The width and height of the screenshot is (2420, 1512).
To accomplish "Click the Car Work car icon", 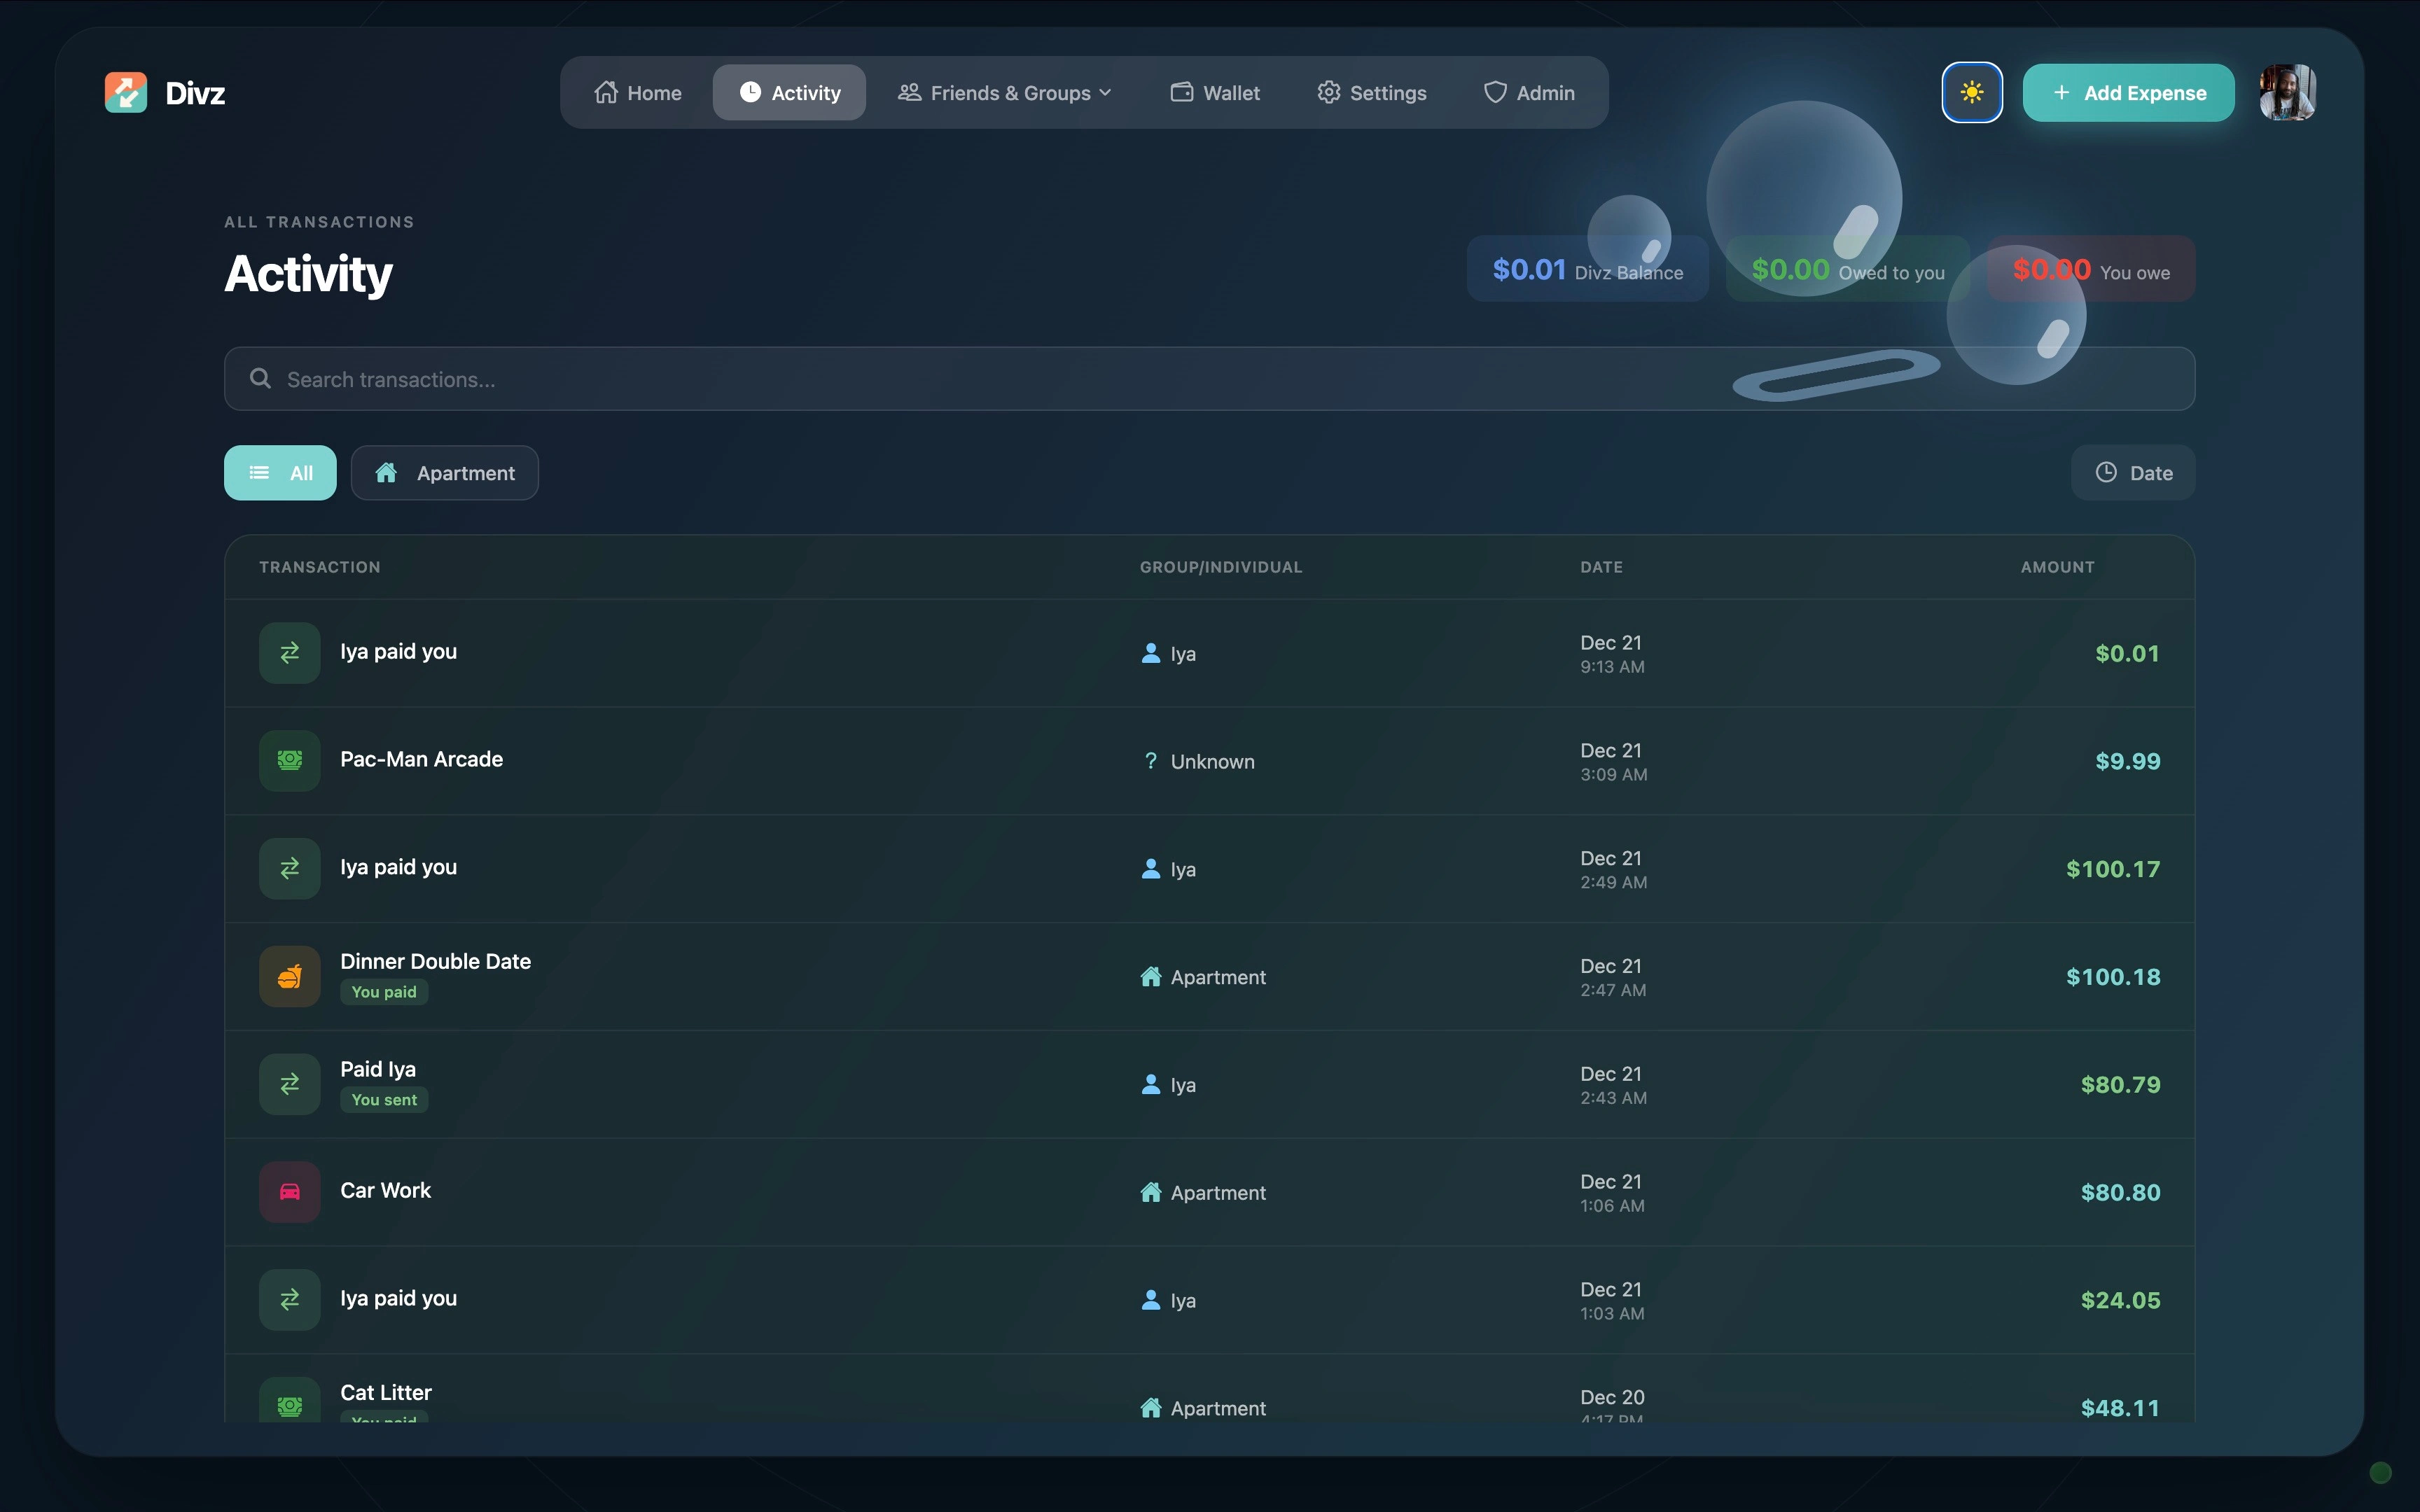I will tap(290, 1192).
